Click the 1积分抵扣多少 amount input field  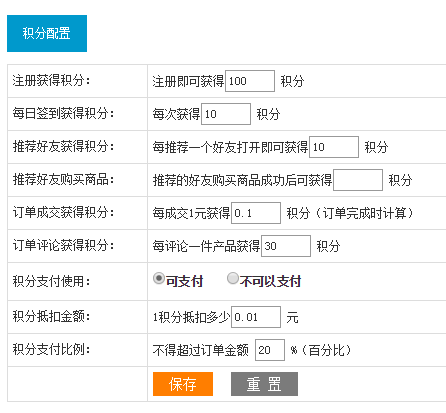pyautogui.click(x=256, y=317)
